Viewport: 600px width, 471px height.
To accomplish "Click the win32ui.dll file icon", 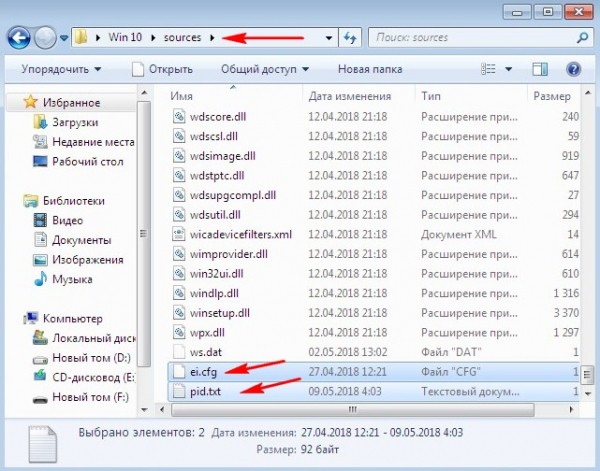I will (179, 274).
